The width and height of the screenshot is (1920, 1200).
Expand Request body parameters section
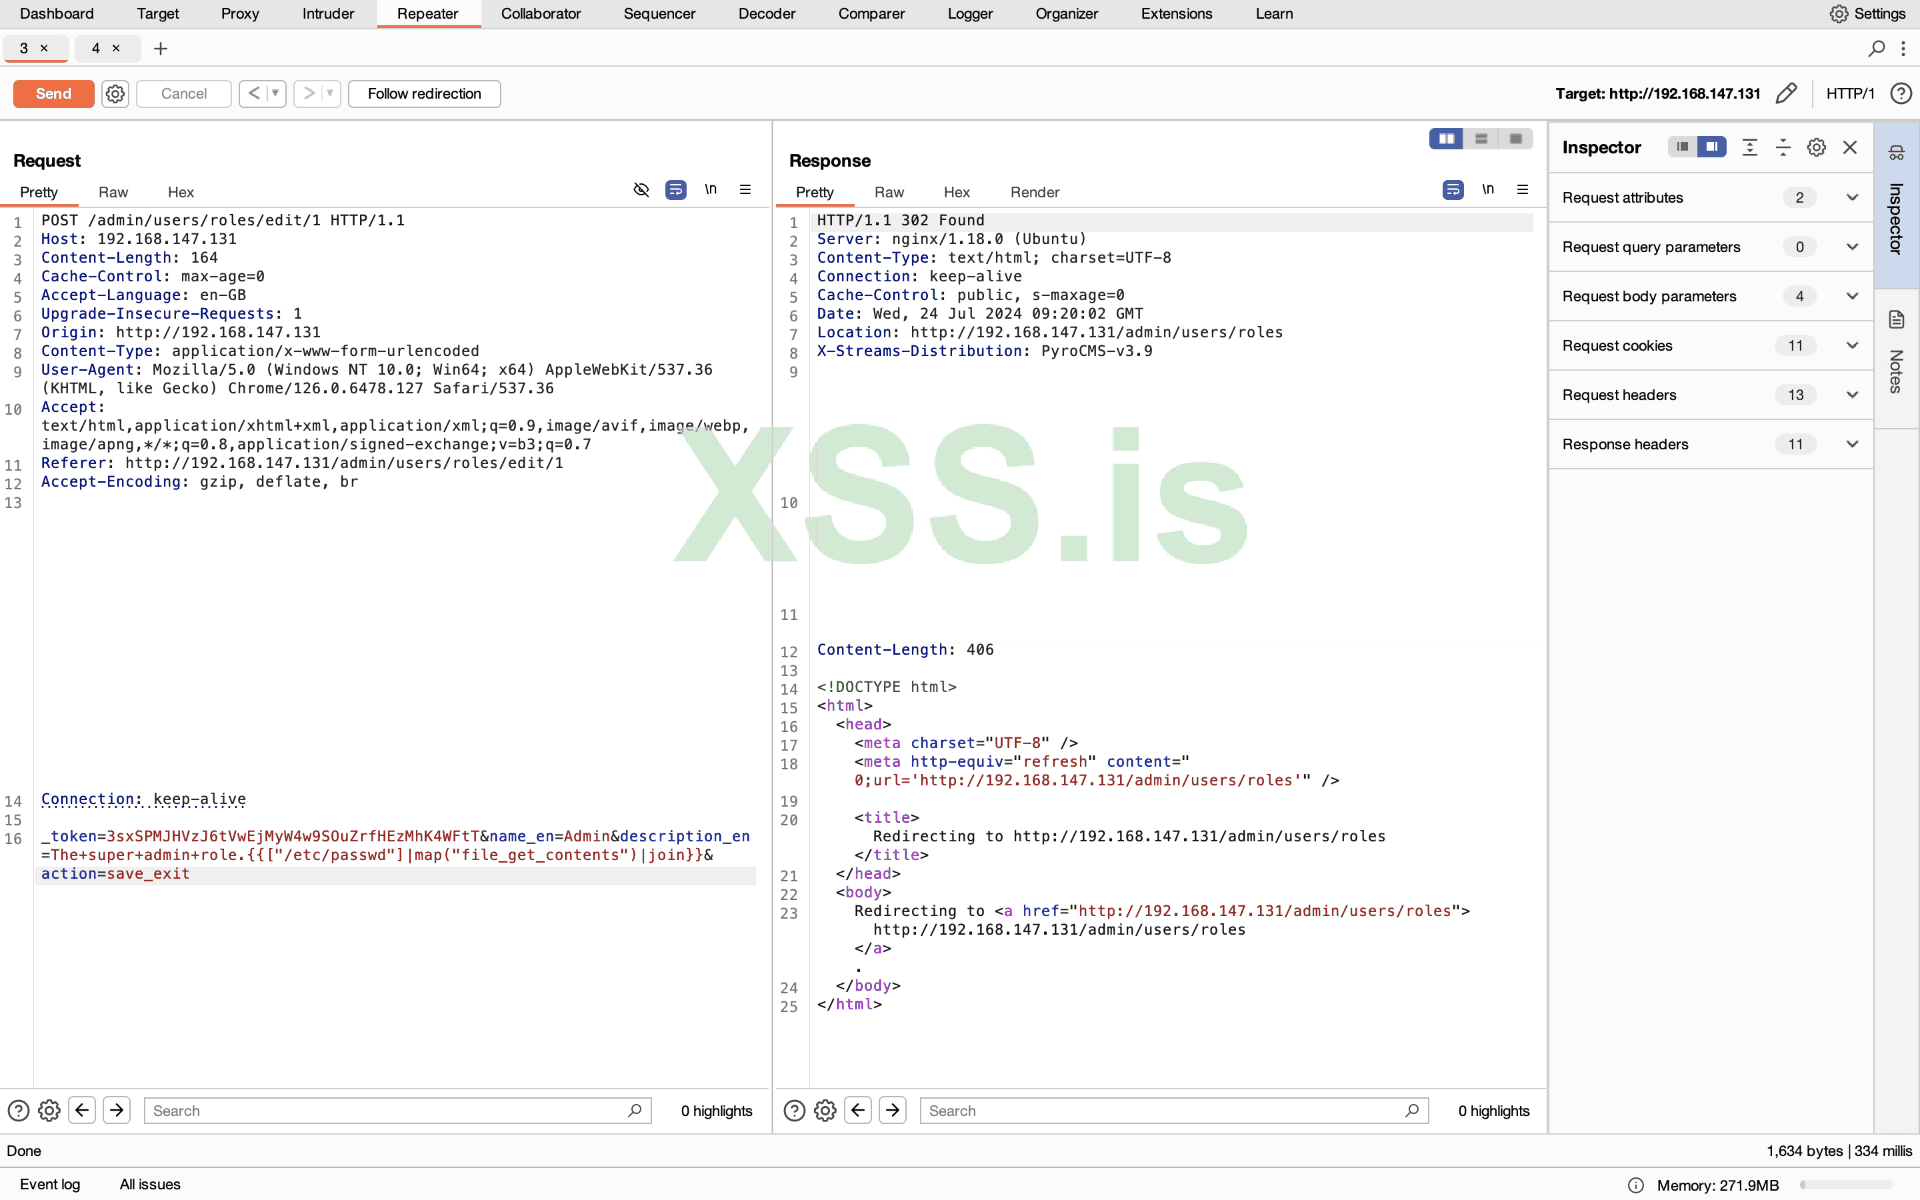pos(1852,296)
